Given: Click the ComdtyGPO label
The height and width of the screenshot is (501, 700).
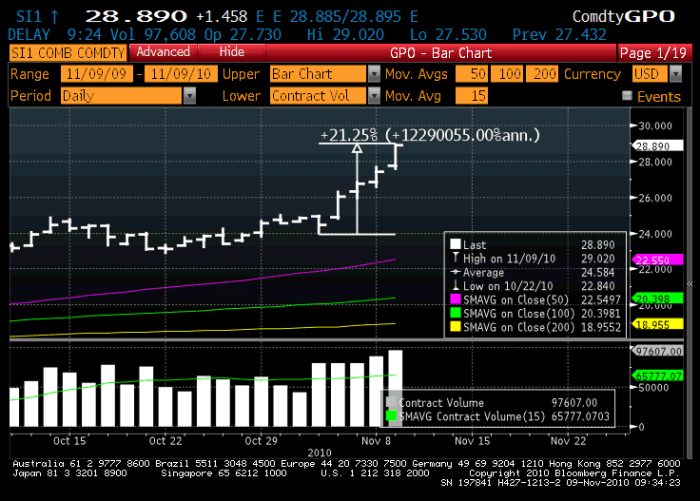Looking at the screenshot, I should click(623, 17).
